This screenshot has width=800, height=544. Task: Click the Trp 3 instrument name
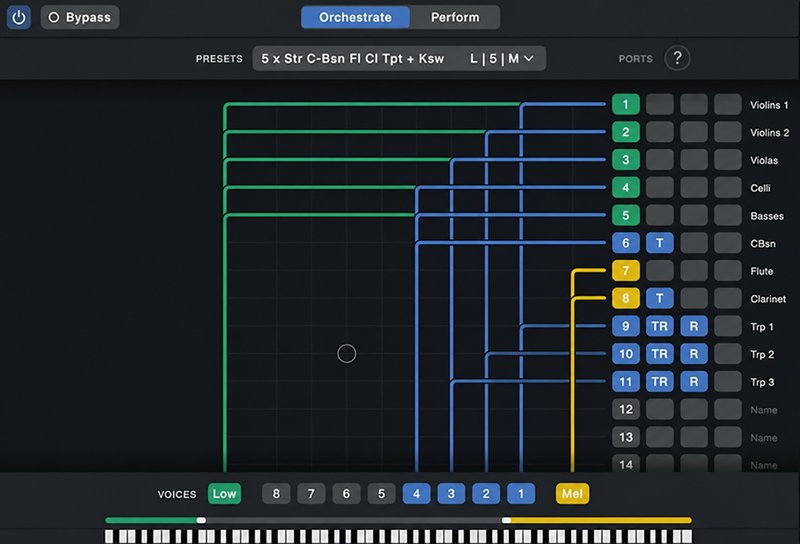(762, 382)
